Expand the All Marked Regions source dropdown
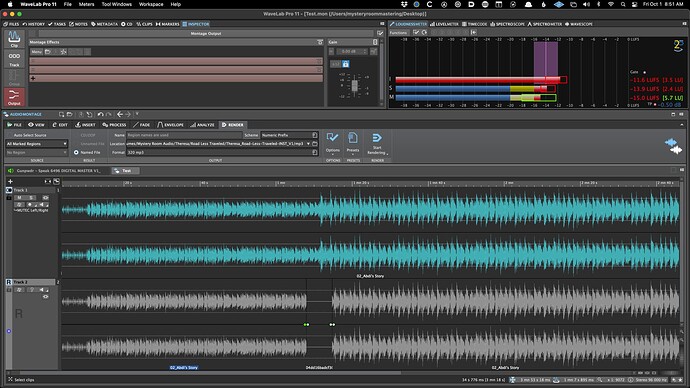 point(37,144)
